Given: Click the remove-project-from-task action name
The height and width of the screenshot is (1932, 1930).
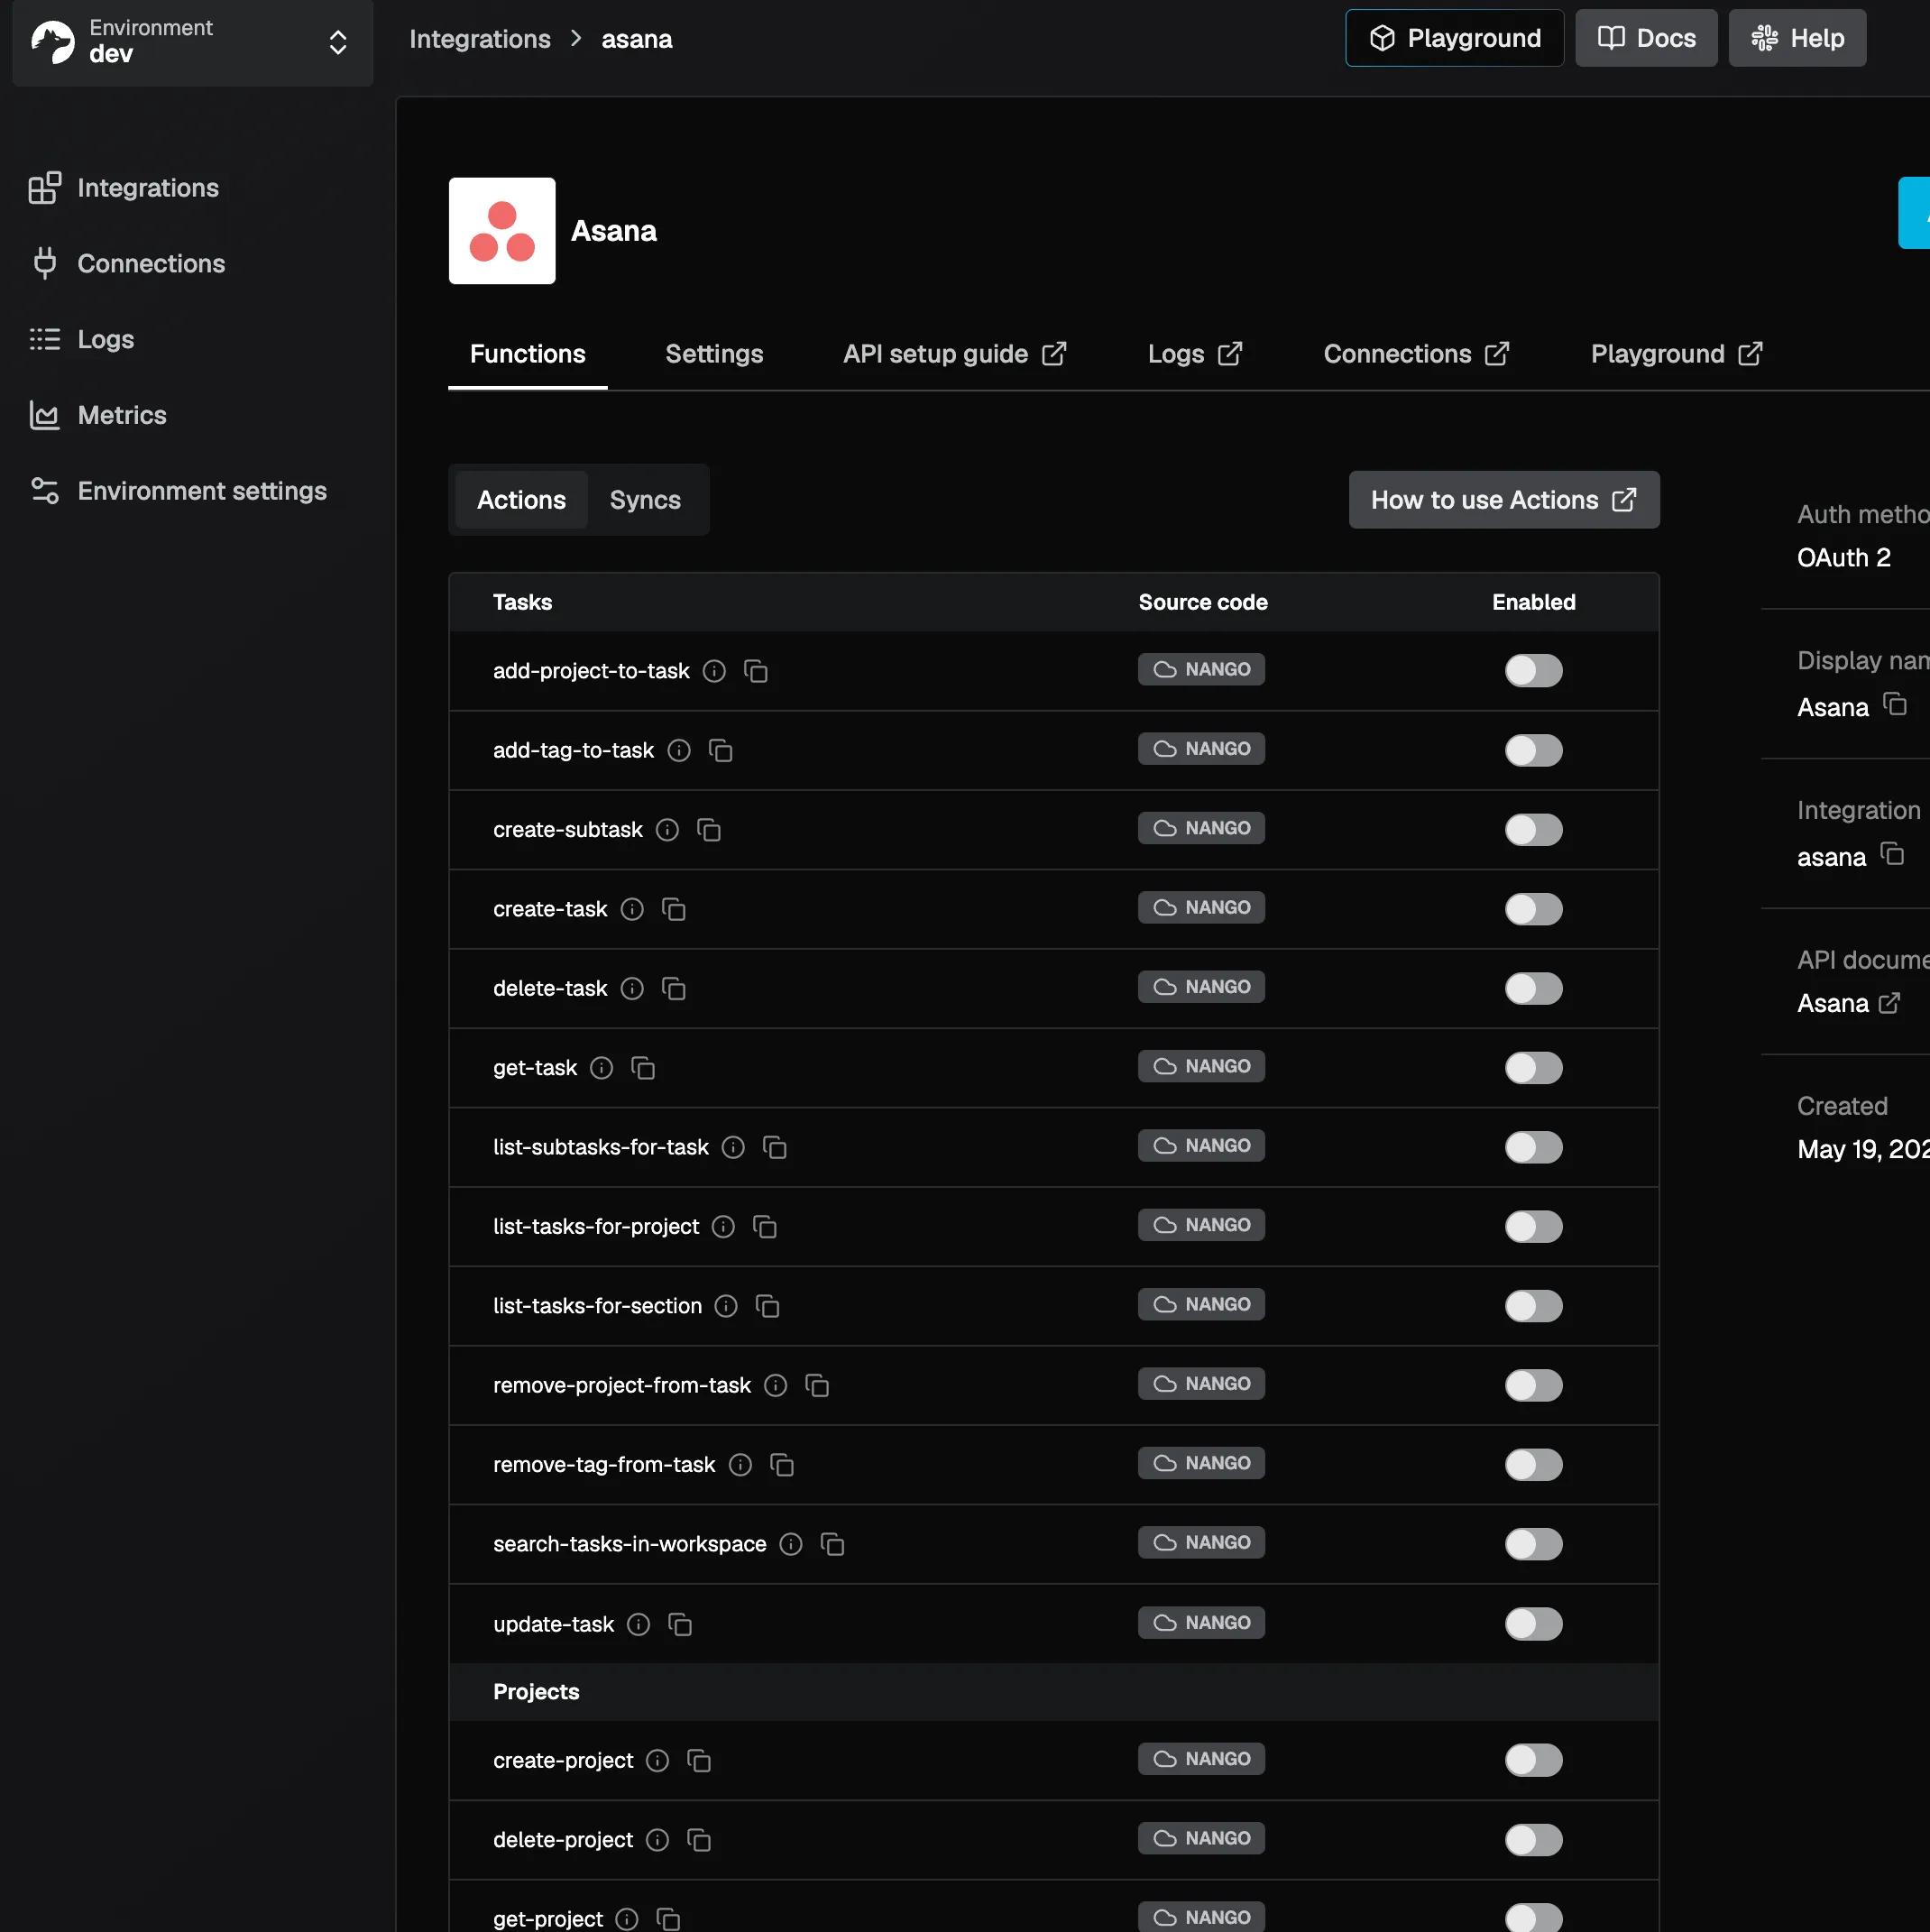Looking at the screenshot, I should (x=621, y=1385).
